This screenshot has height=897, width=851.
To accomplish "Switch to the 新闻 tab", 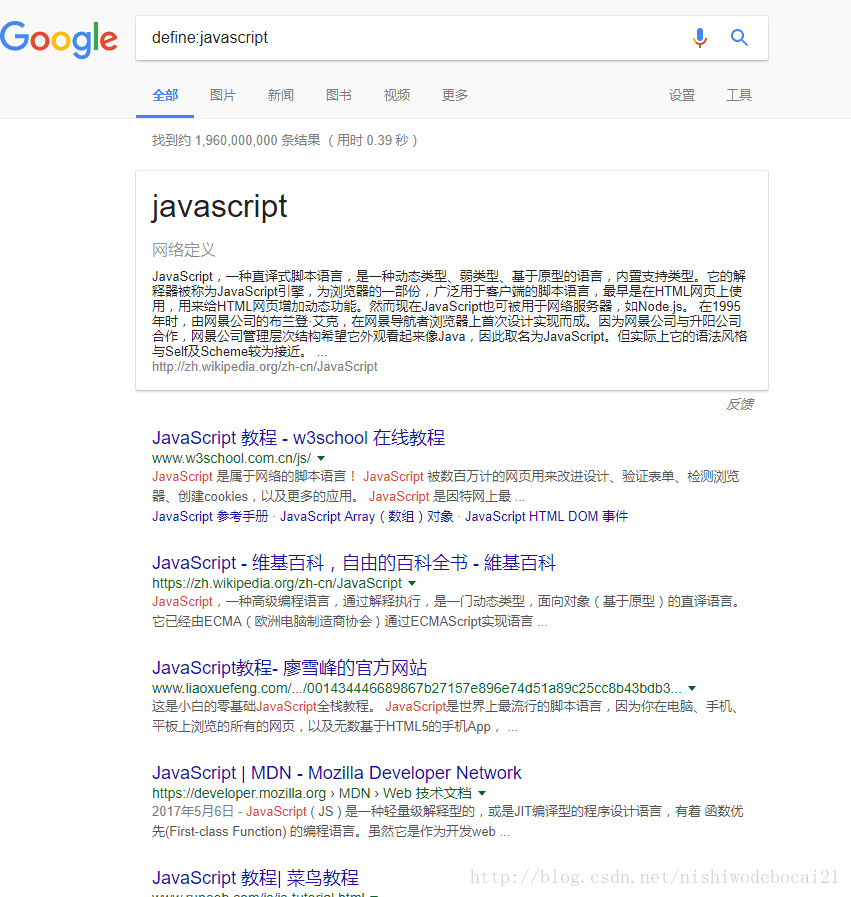I will click(x=281, y=95).
